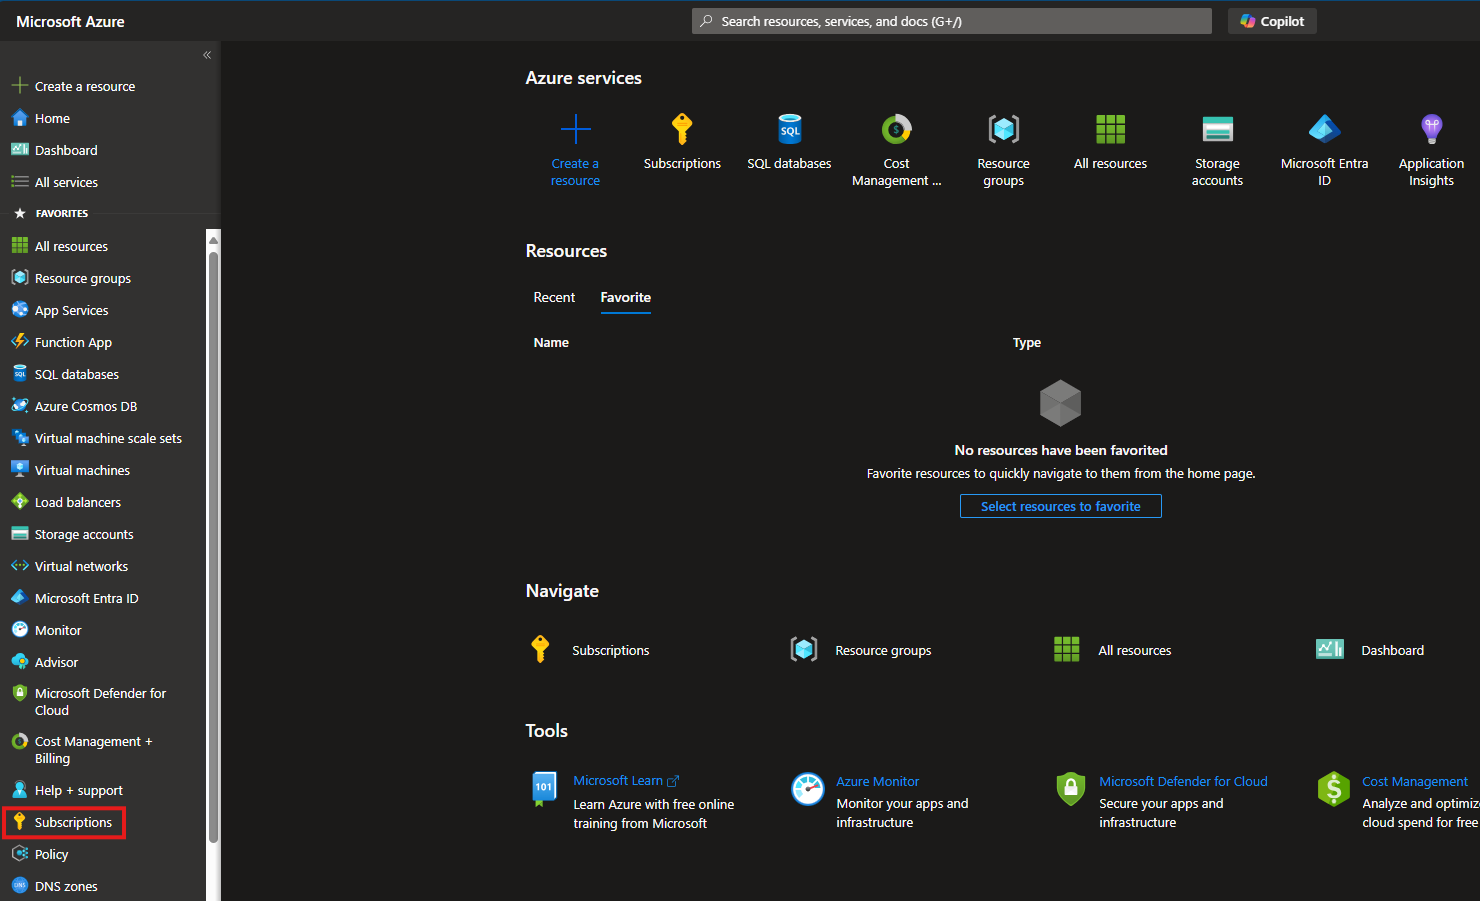Image resolution: width=1480 pixels, height=901 pixels.
Task: Open the Microsoft Learn link
Action: (618, 780)
